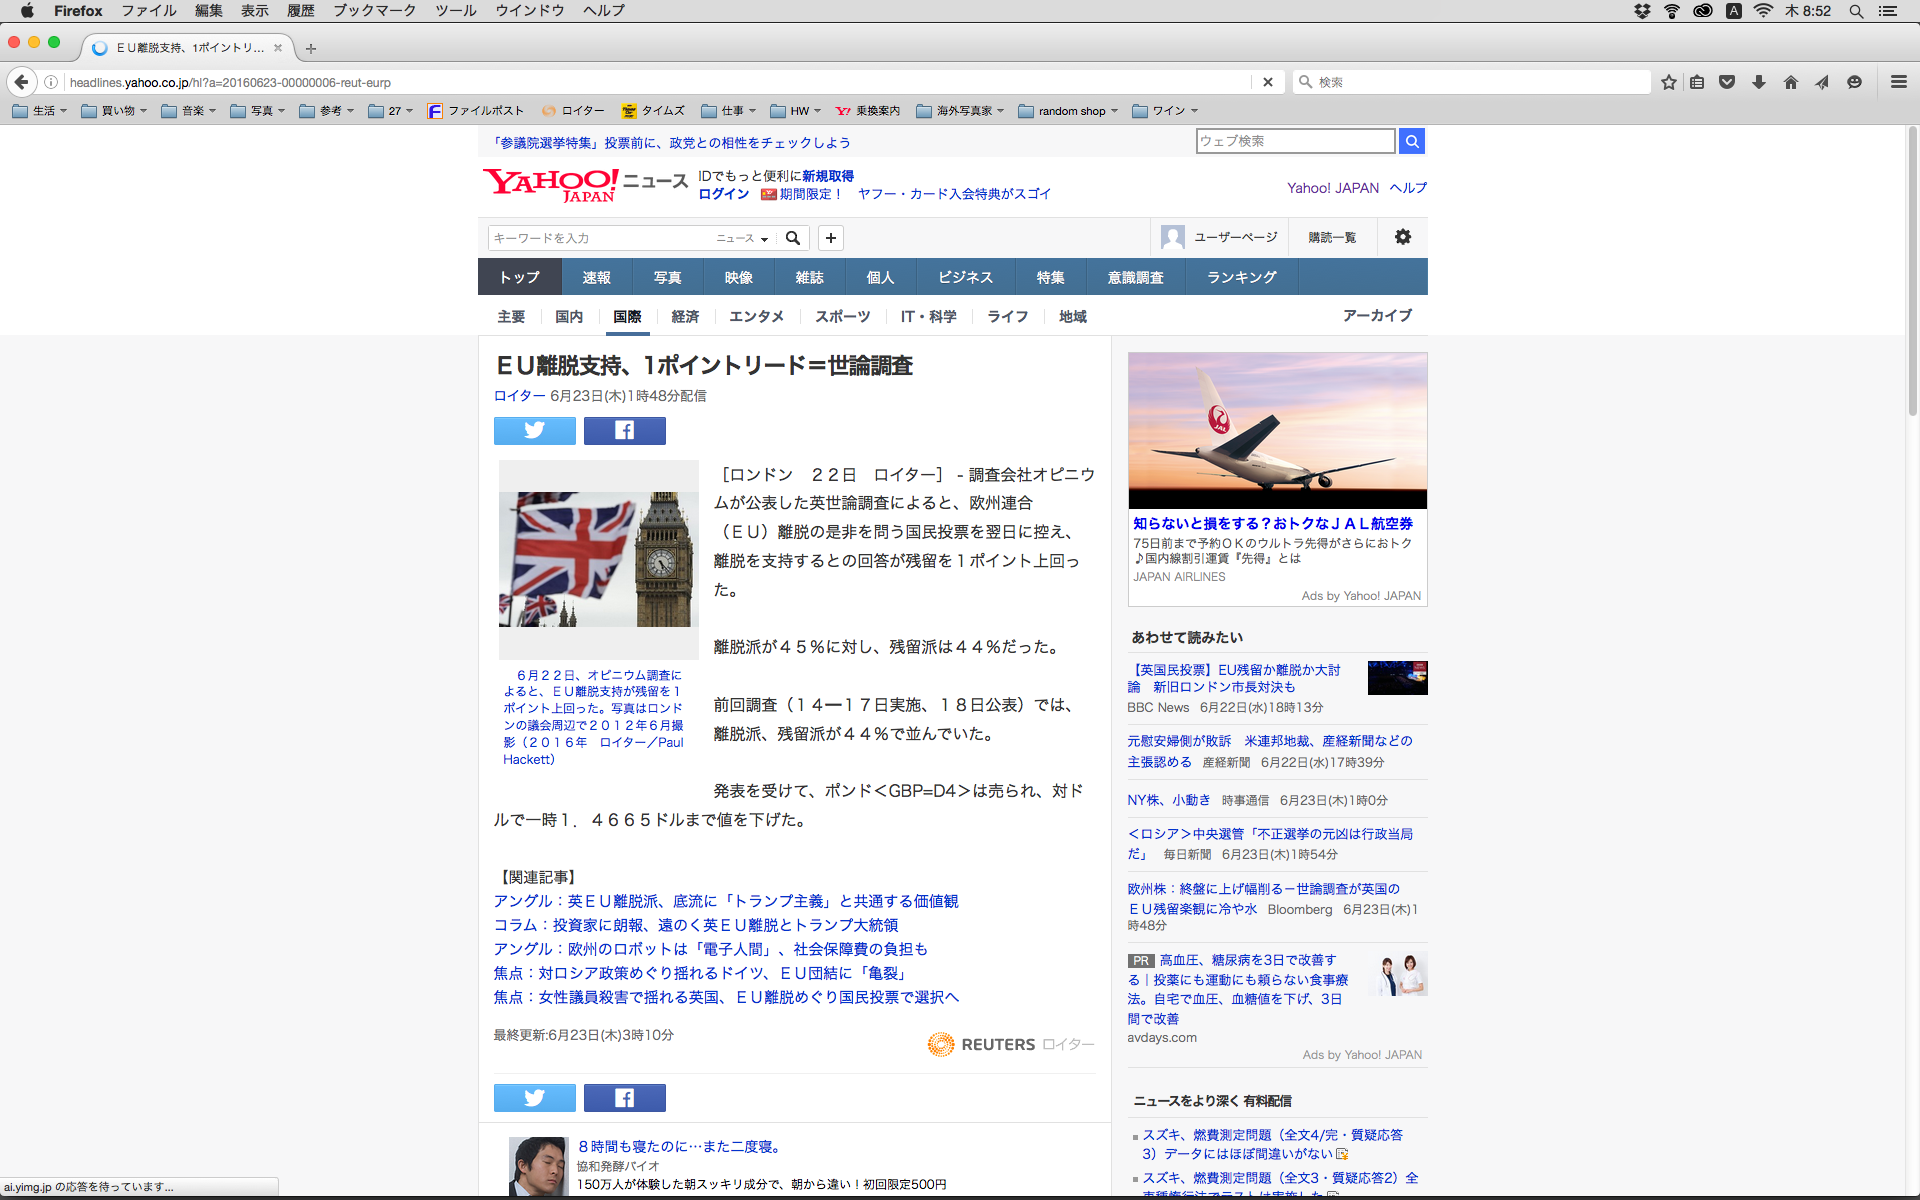
Task: Open the Firefox hamburger menu
Action: pos(1898,82)
